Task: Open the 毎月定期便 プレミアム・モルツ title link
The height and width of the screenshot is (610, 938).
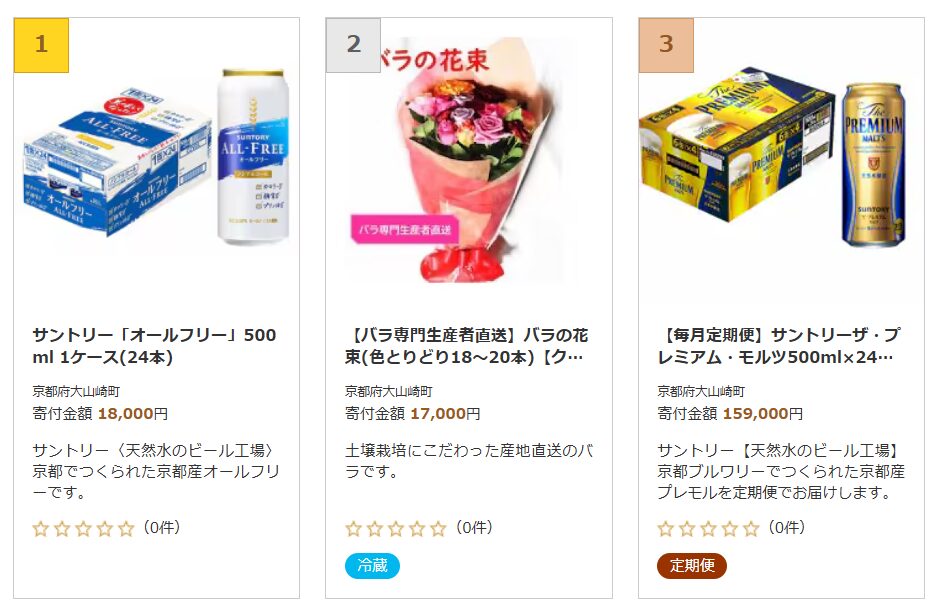Action: 779,346
